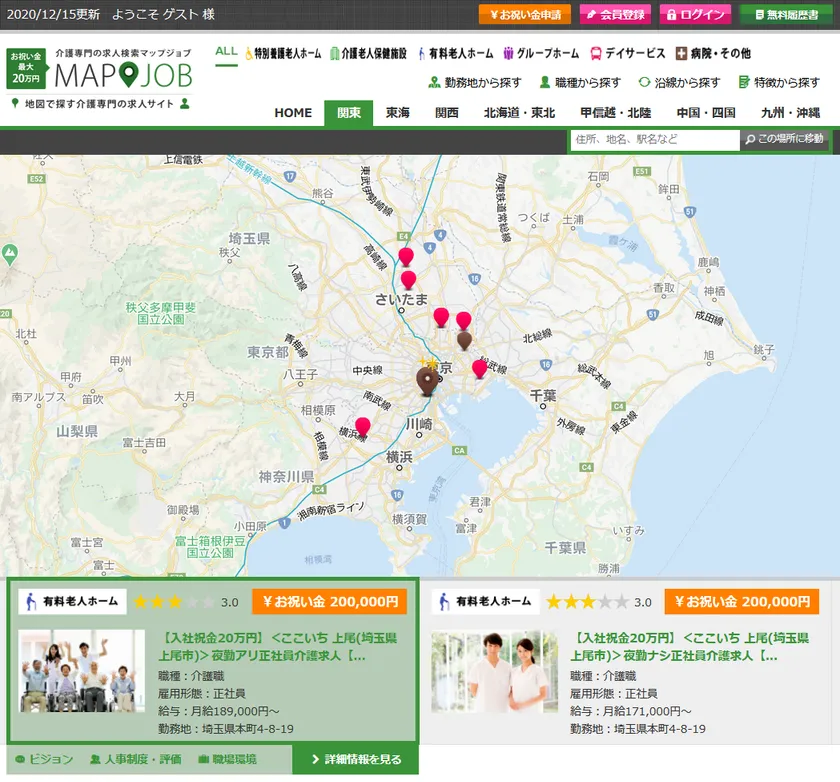Viewport: 840px width, 782px height.
Task: Toggle the 介護老人保健施設 facility filter
Action: 368,53
